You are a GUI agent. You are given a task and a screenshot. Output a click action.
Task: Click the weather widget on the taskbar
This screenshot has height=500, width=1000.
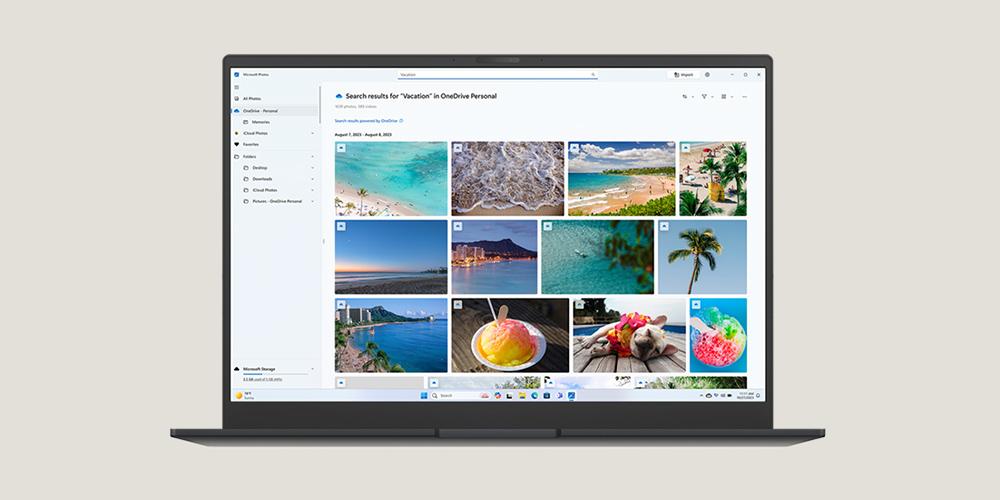(x=244, y=396)
